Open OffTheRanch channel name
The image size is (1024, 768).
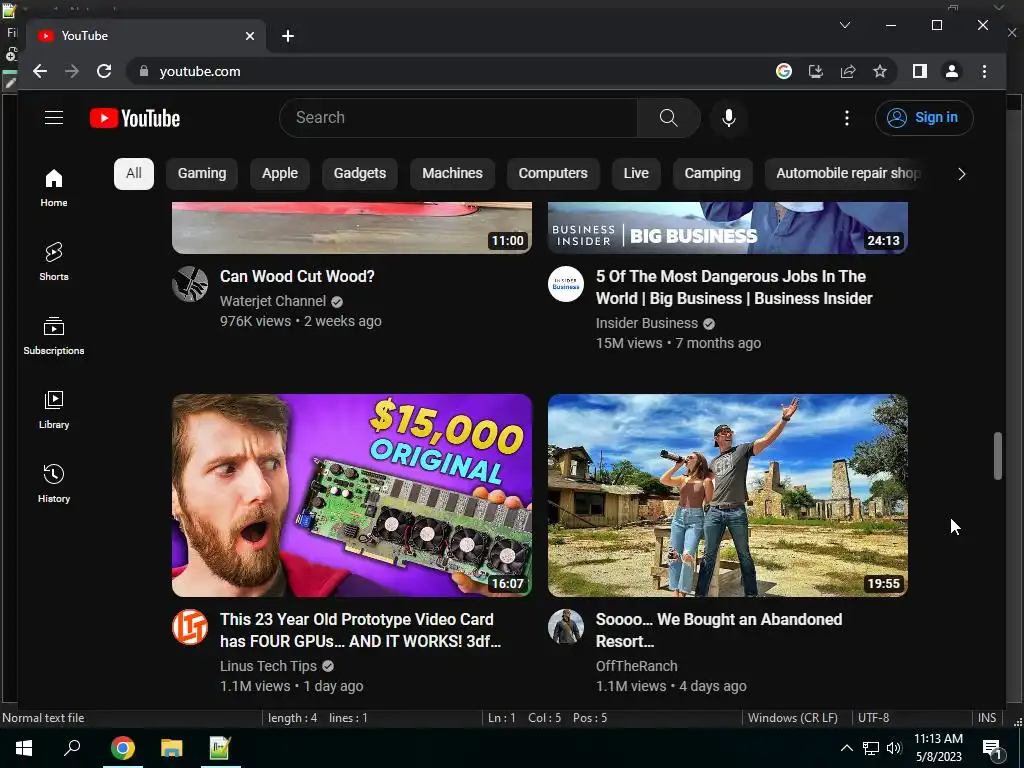click(x=637, y=666)
